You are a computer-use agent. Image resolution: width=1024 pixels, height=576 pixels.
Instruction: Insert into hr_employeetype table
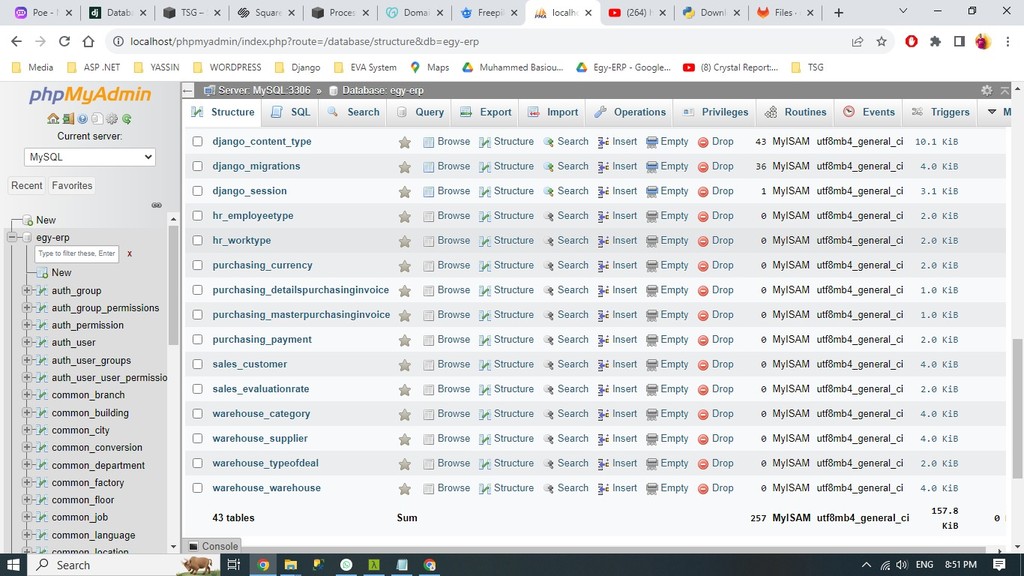point(617,216)
